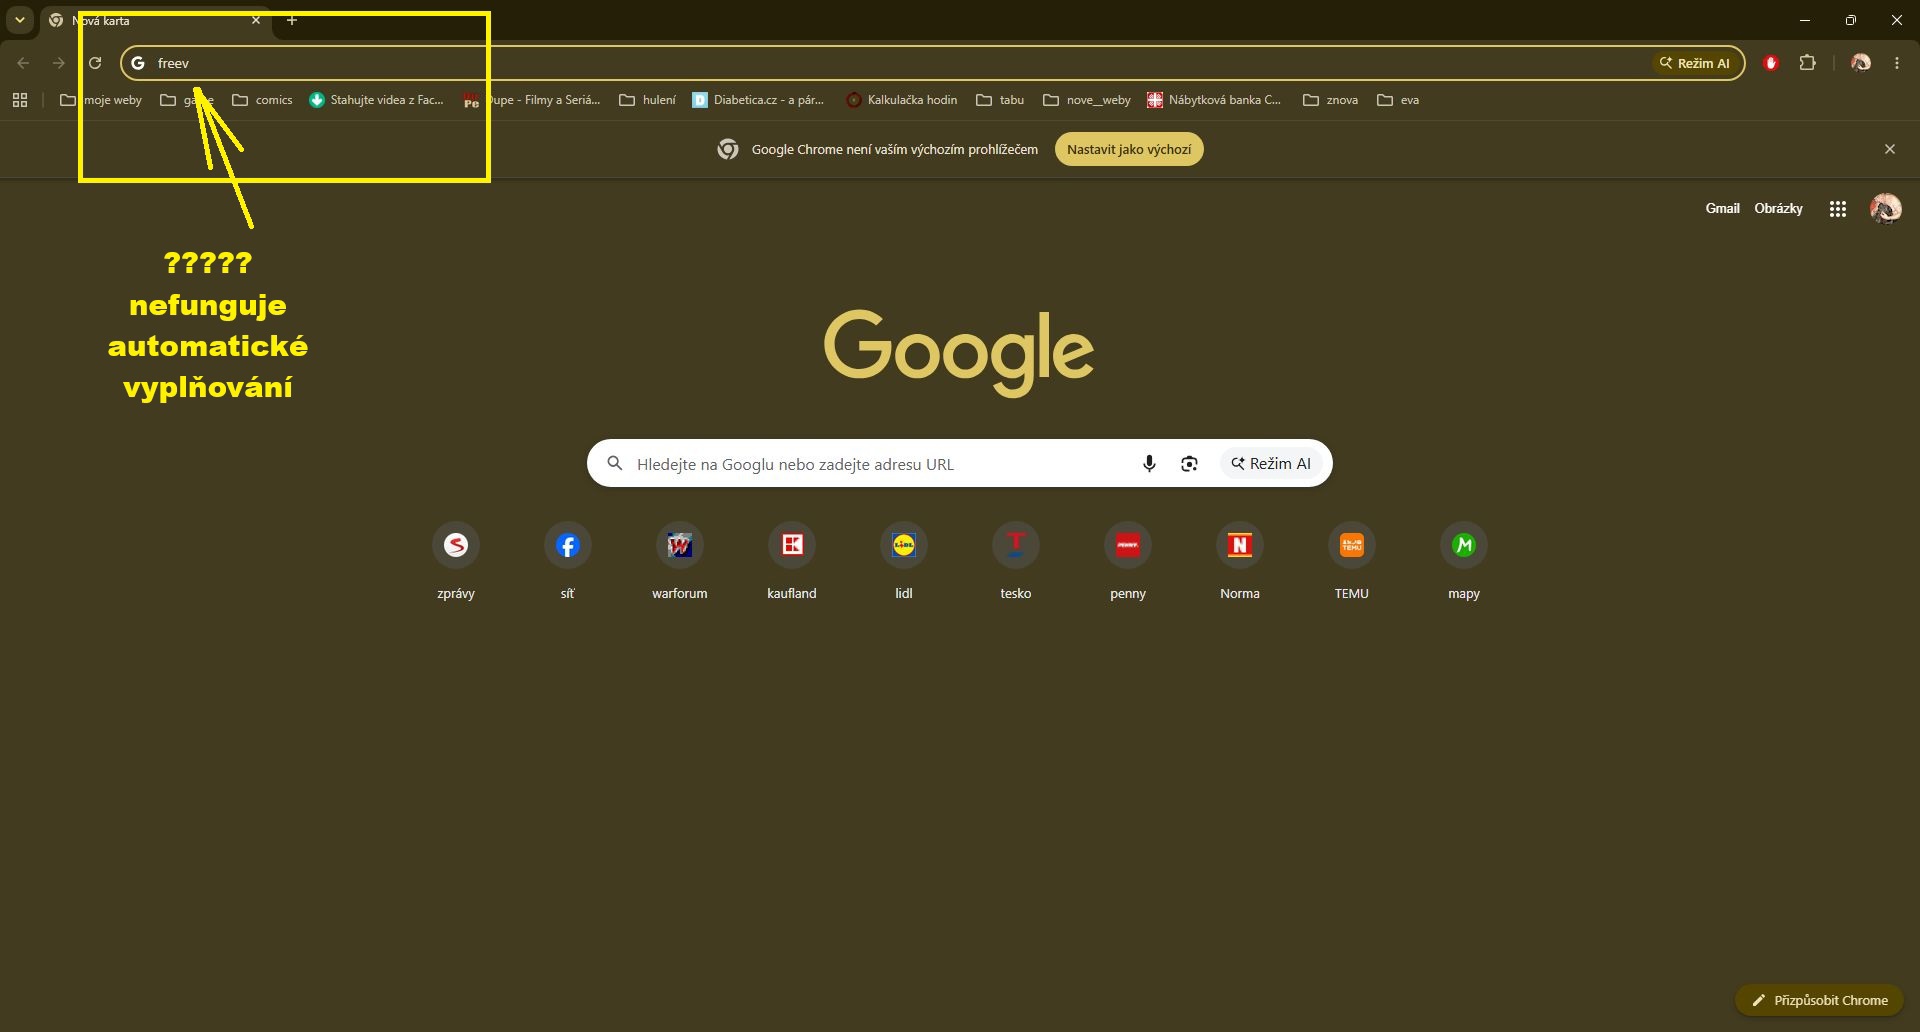The image size is (1920, 1032).
Task: Click Přizpůsobit Chrome button
Action: click(x=1819, y=1000)
